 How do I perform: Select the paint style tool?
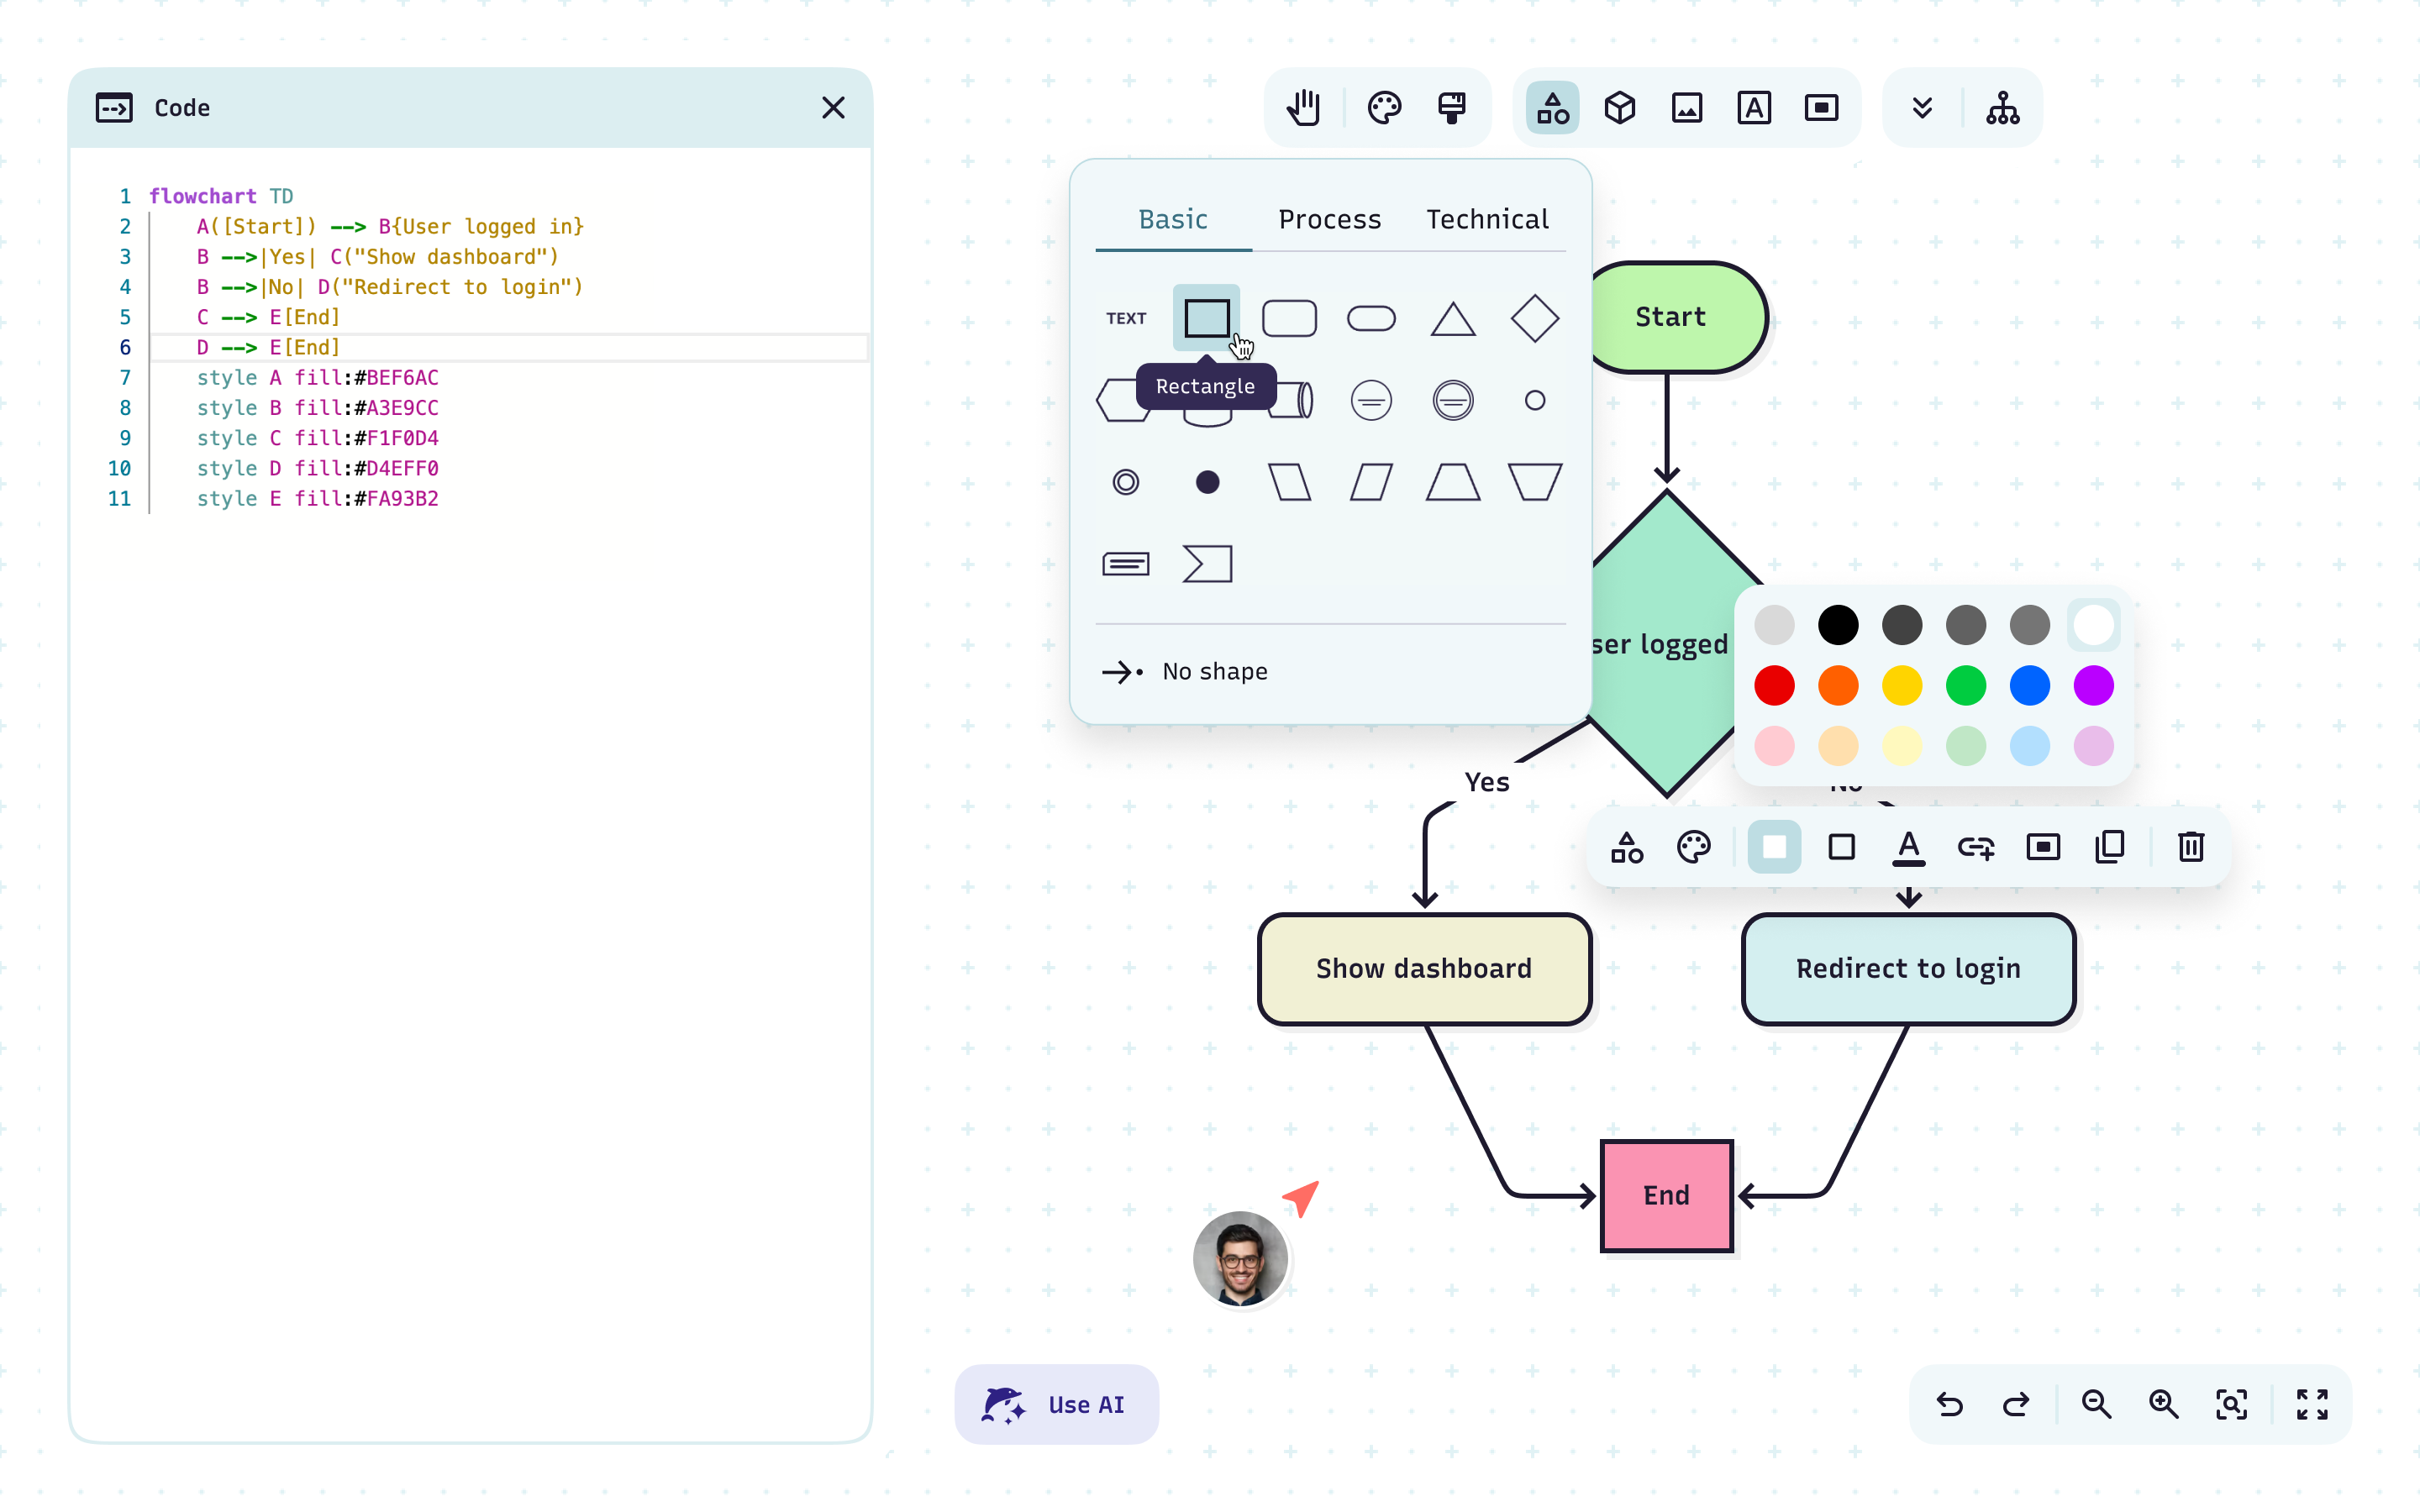[x=1452, y=107]
